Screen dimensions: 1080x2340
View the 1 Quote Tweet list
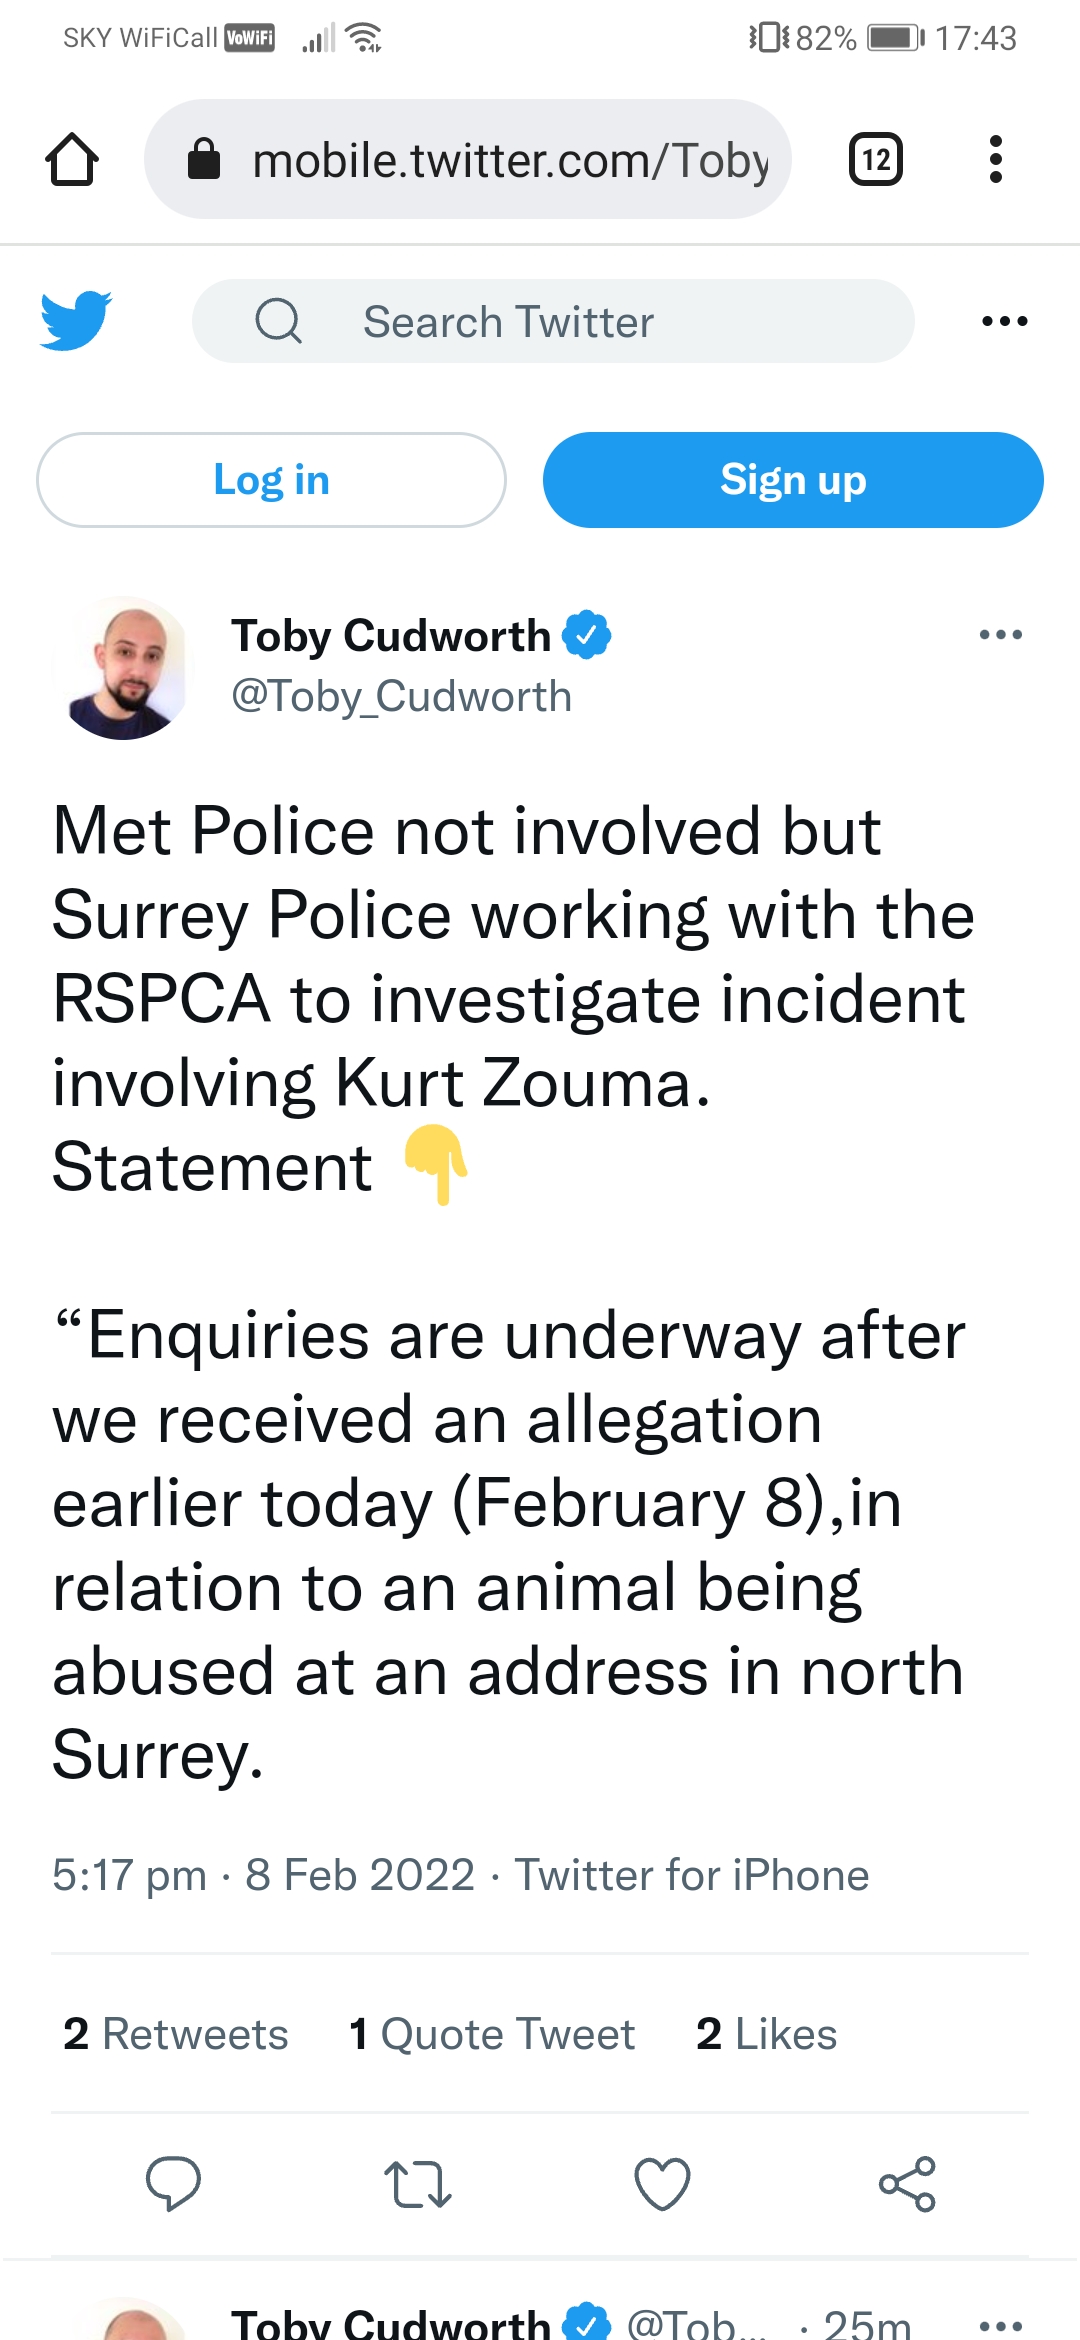point(492,2034)
